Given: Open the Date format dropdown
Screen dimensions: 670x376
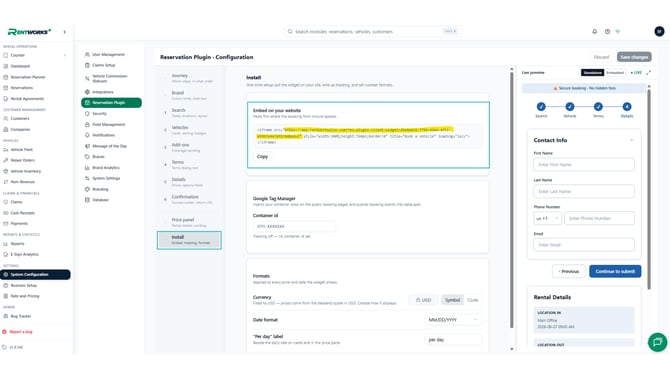Looking at the screenshot, I should pyautogui.click(x=453, y=320).
